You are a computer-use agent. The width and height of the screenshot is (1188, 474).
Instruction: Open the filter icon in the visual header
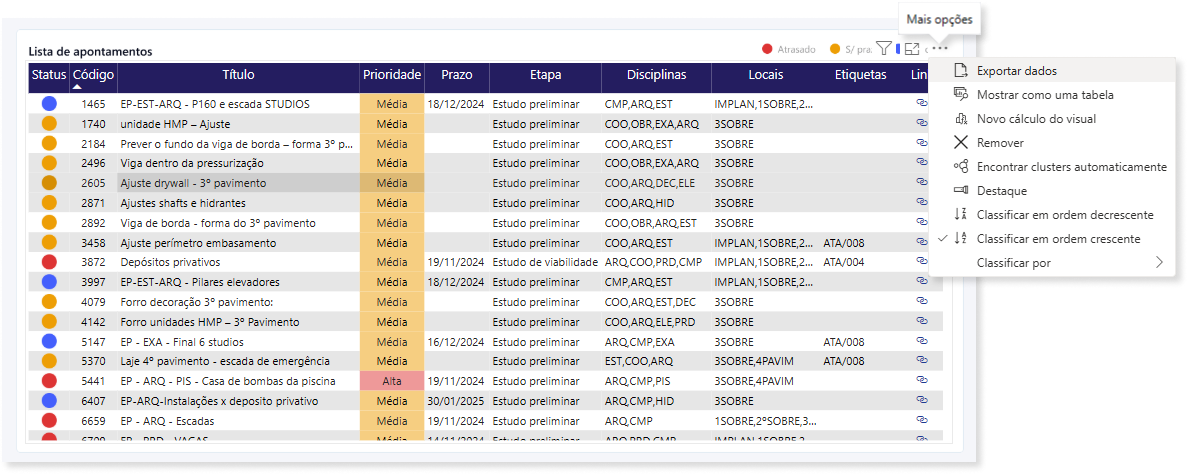[x=883, y=48]
